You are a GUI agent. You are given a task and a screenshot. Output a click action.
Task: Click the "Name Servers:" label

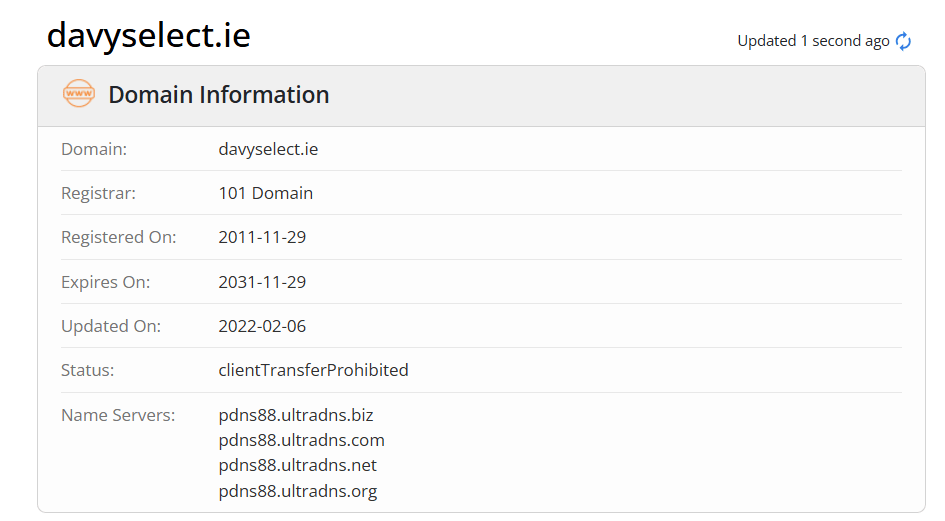[x=118, y=415]
